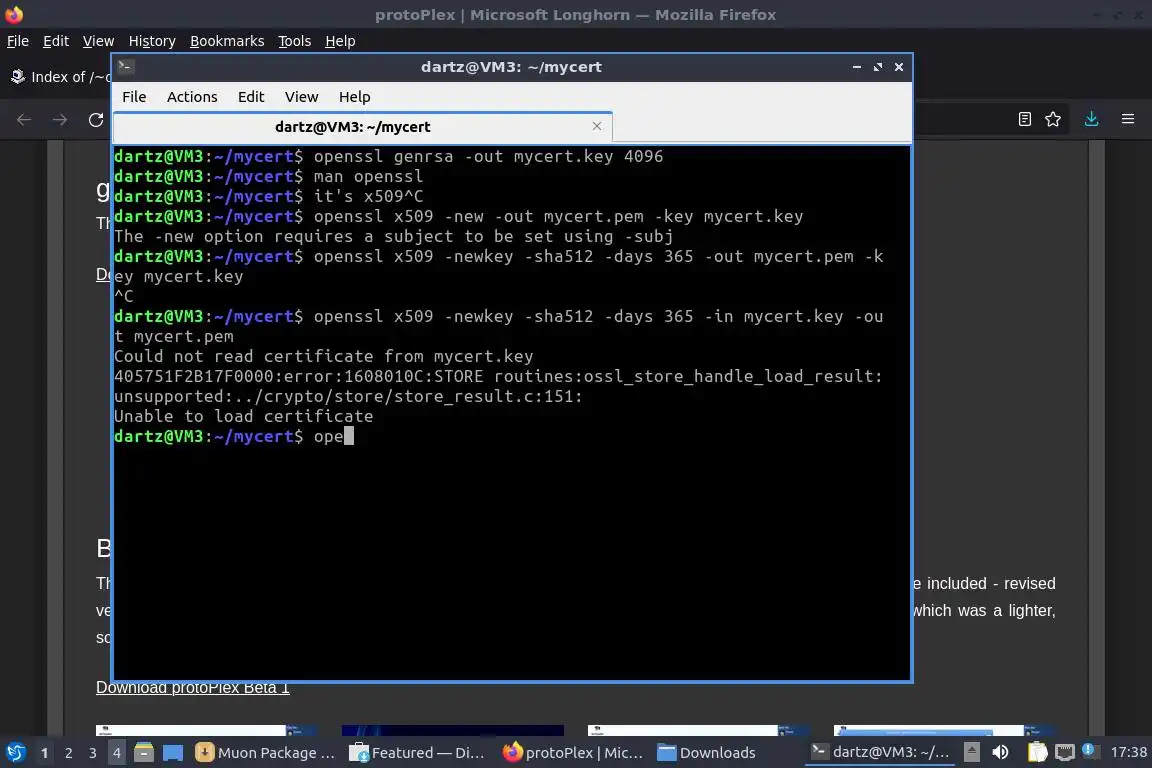Image resolution: width=1152 pixels, height=768 pixels.
Task: Click 'The -new option requires a subject' line
Action: [x=393, y=237]
